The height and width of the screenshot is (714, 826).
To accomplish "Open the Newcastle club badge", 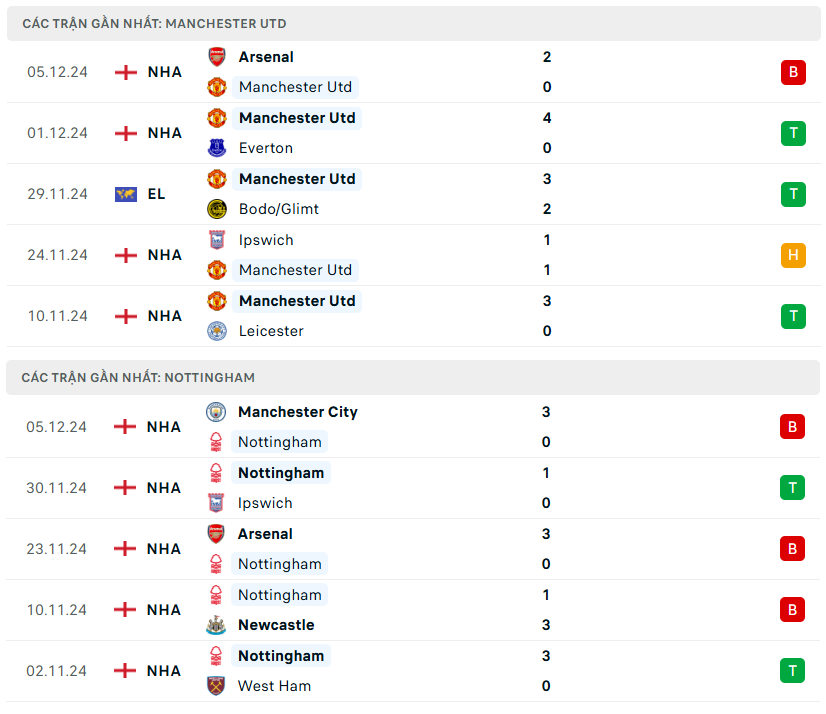I will (x=216, y=625).
